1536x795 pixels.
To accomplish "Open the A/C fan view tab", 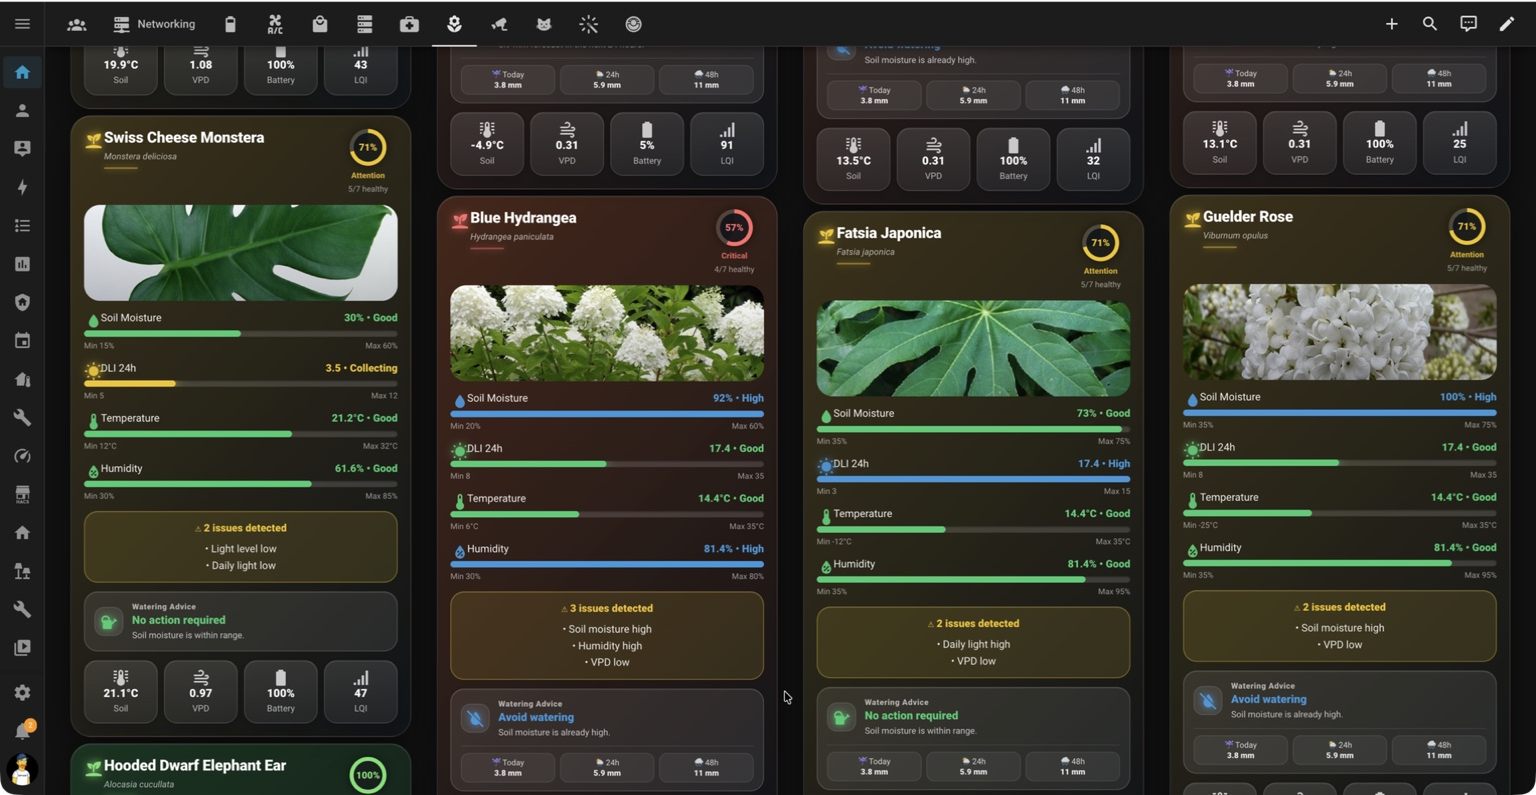I will click(x=275, y=24).
